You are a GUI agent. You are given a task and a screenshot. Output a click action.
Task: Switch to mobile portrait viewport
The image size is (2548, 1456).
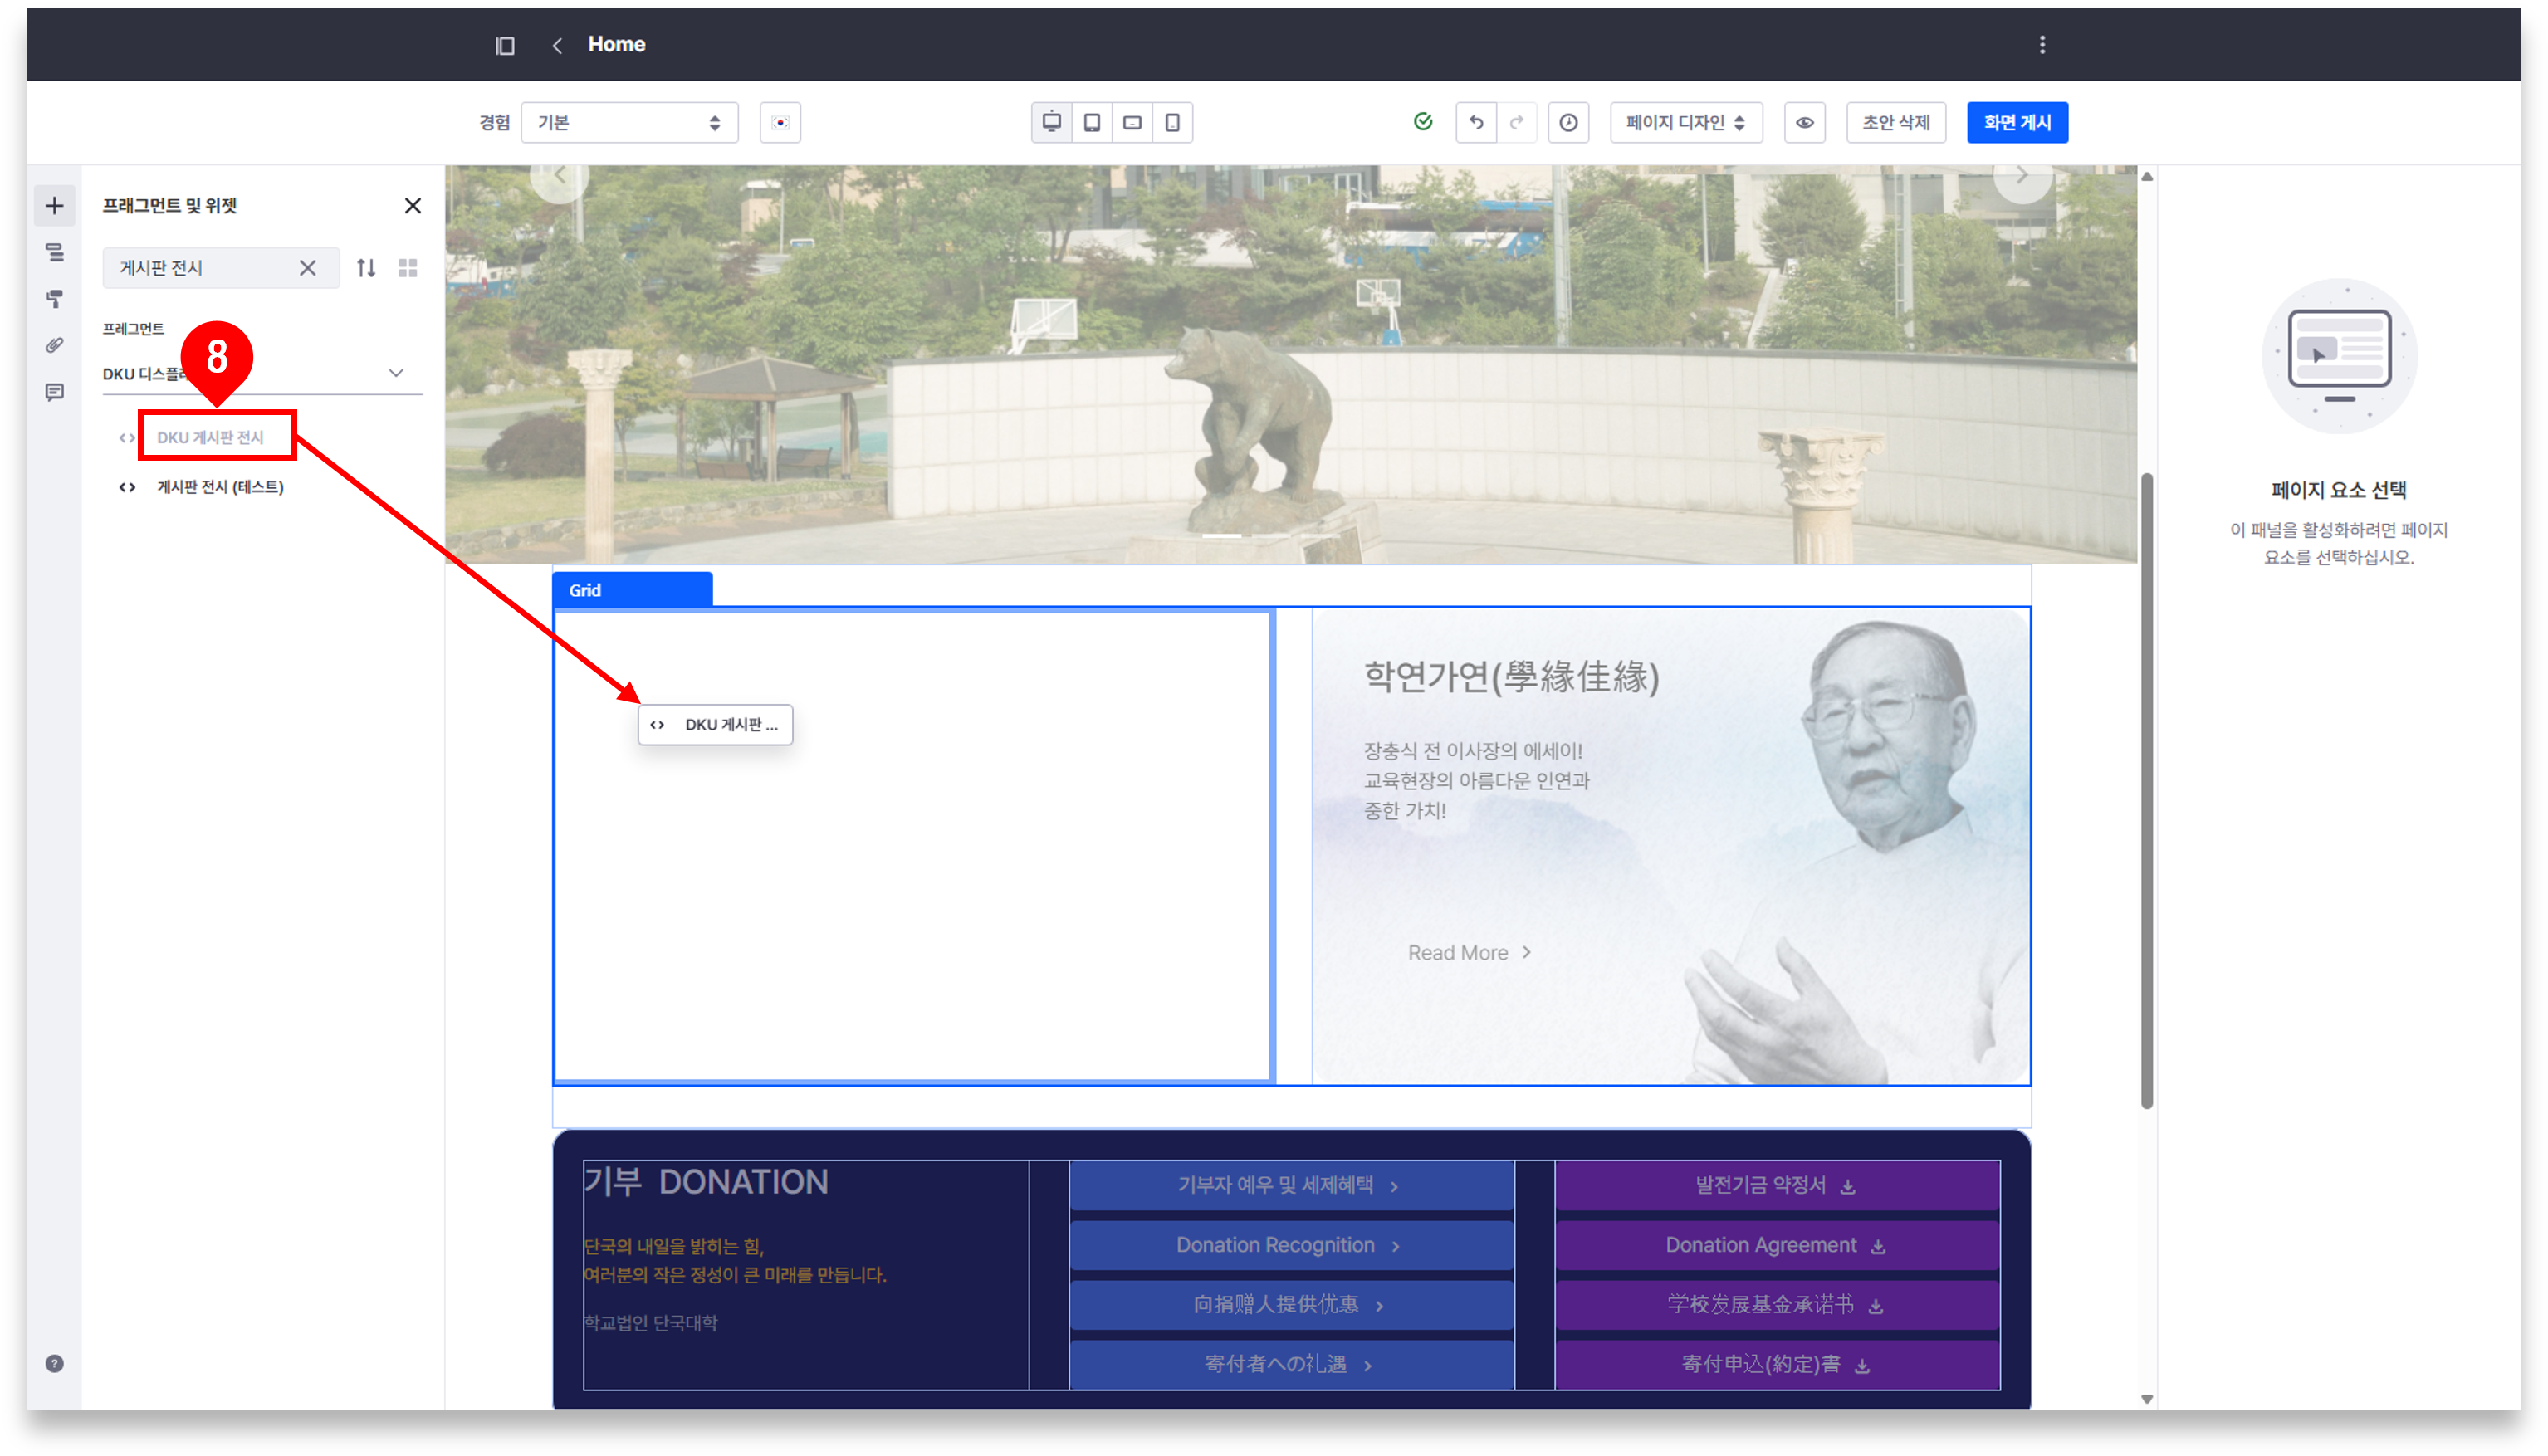[x=1172, y=122]
